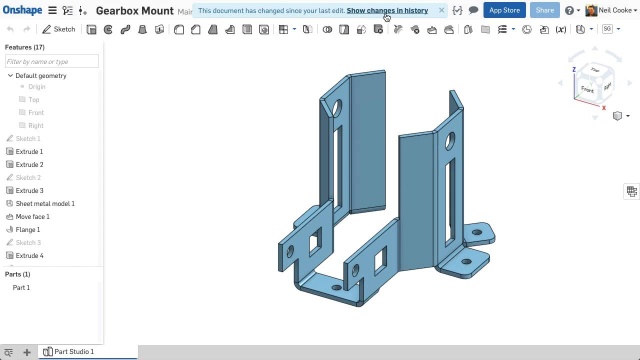Image resolution: width=640 pixels, height=360 pixels.
Task: Select the Replace face tool
Action: click(449, 29)
